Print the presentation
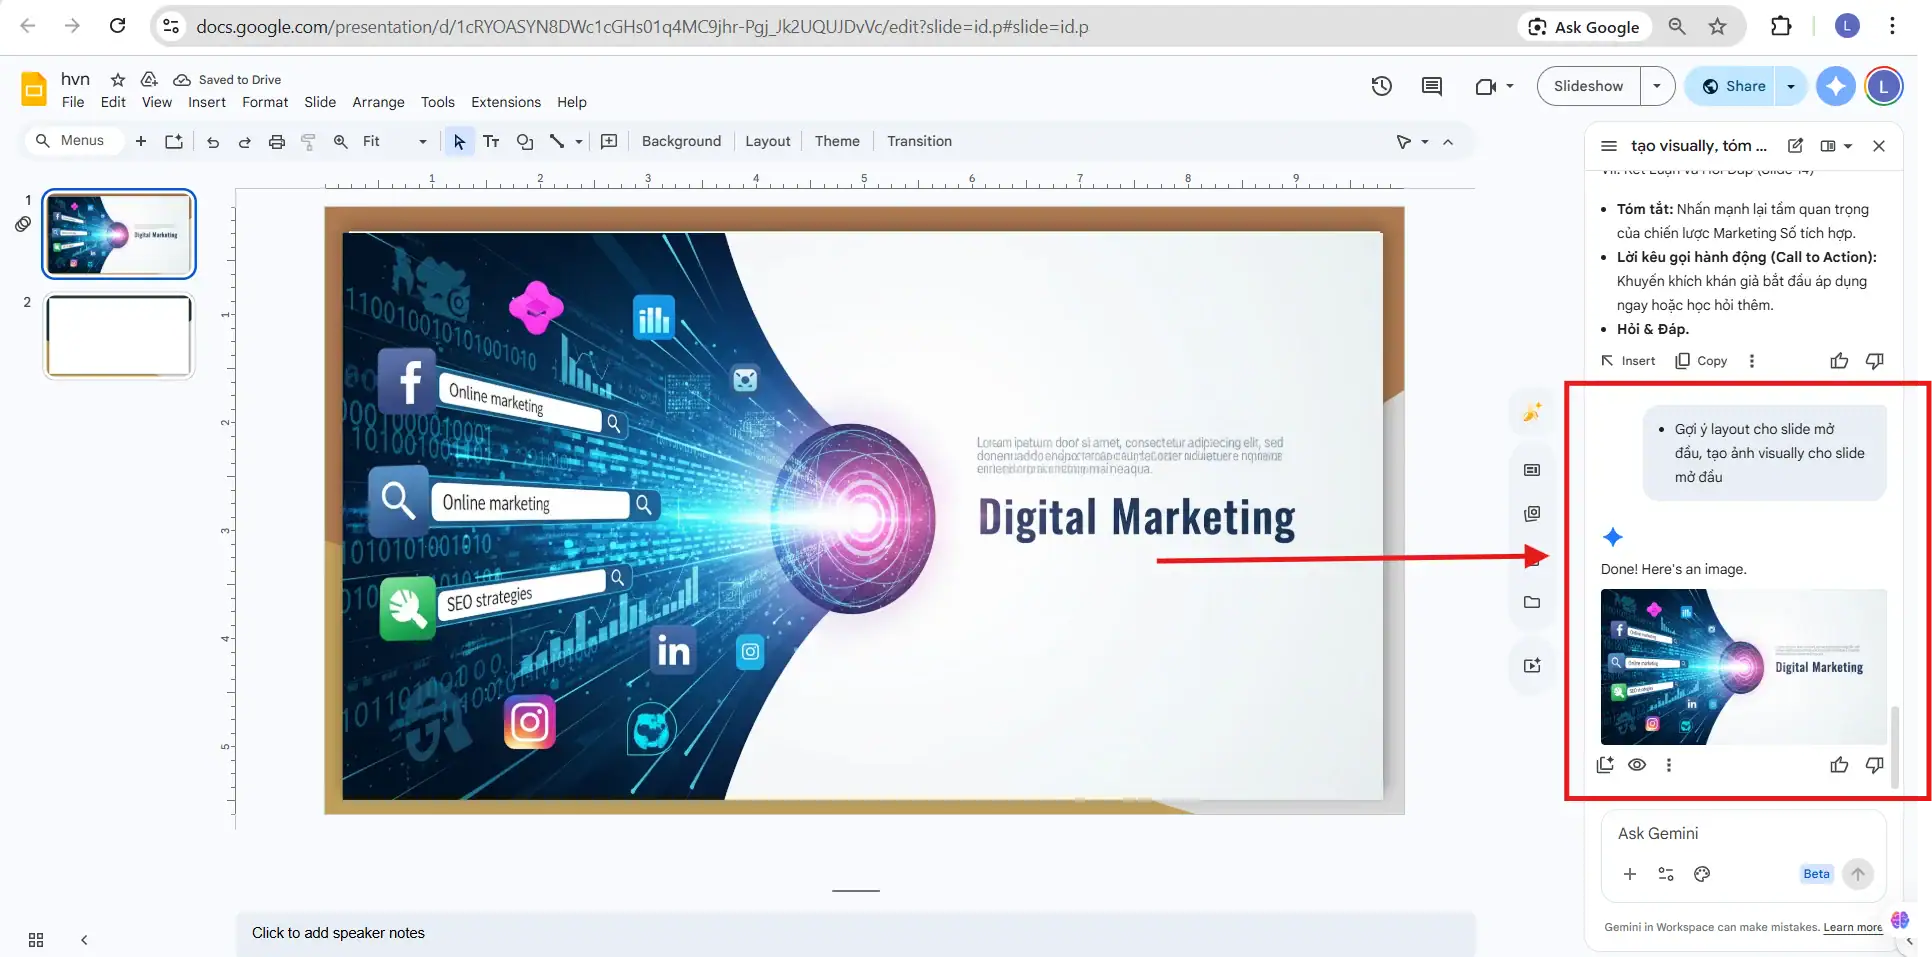The height and width of the screenshot is (957, 1932). point(277,141)
